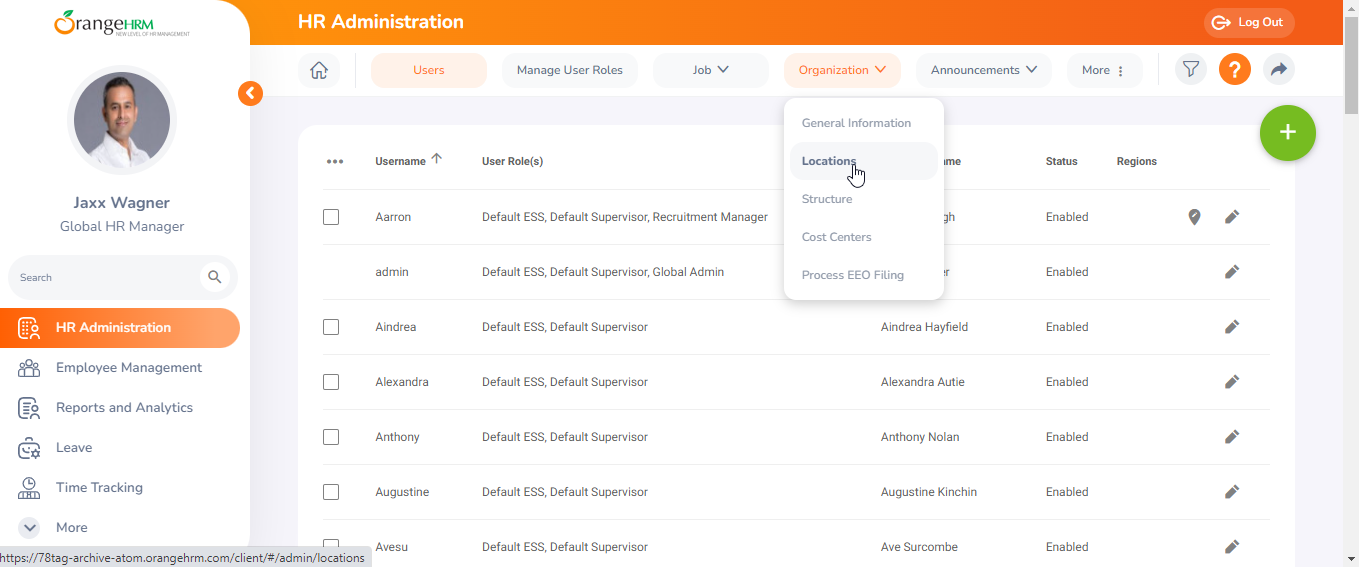The height and width of the screenshot is (567, 1359).
Task: Collapse the sidebar with the orange arrow
Action: (x=250, y=94)
